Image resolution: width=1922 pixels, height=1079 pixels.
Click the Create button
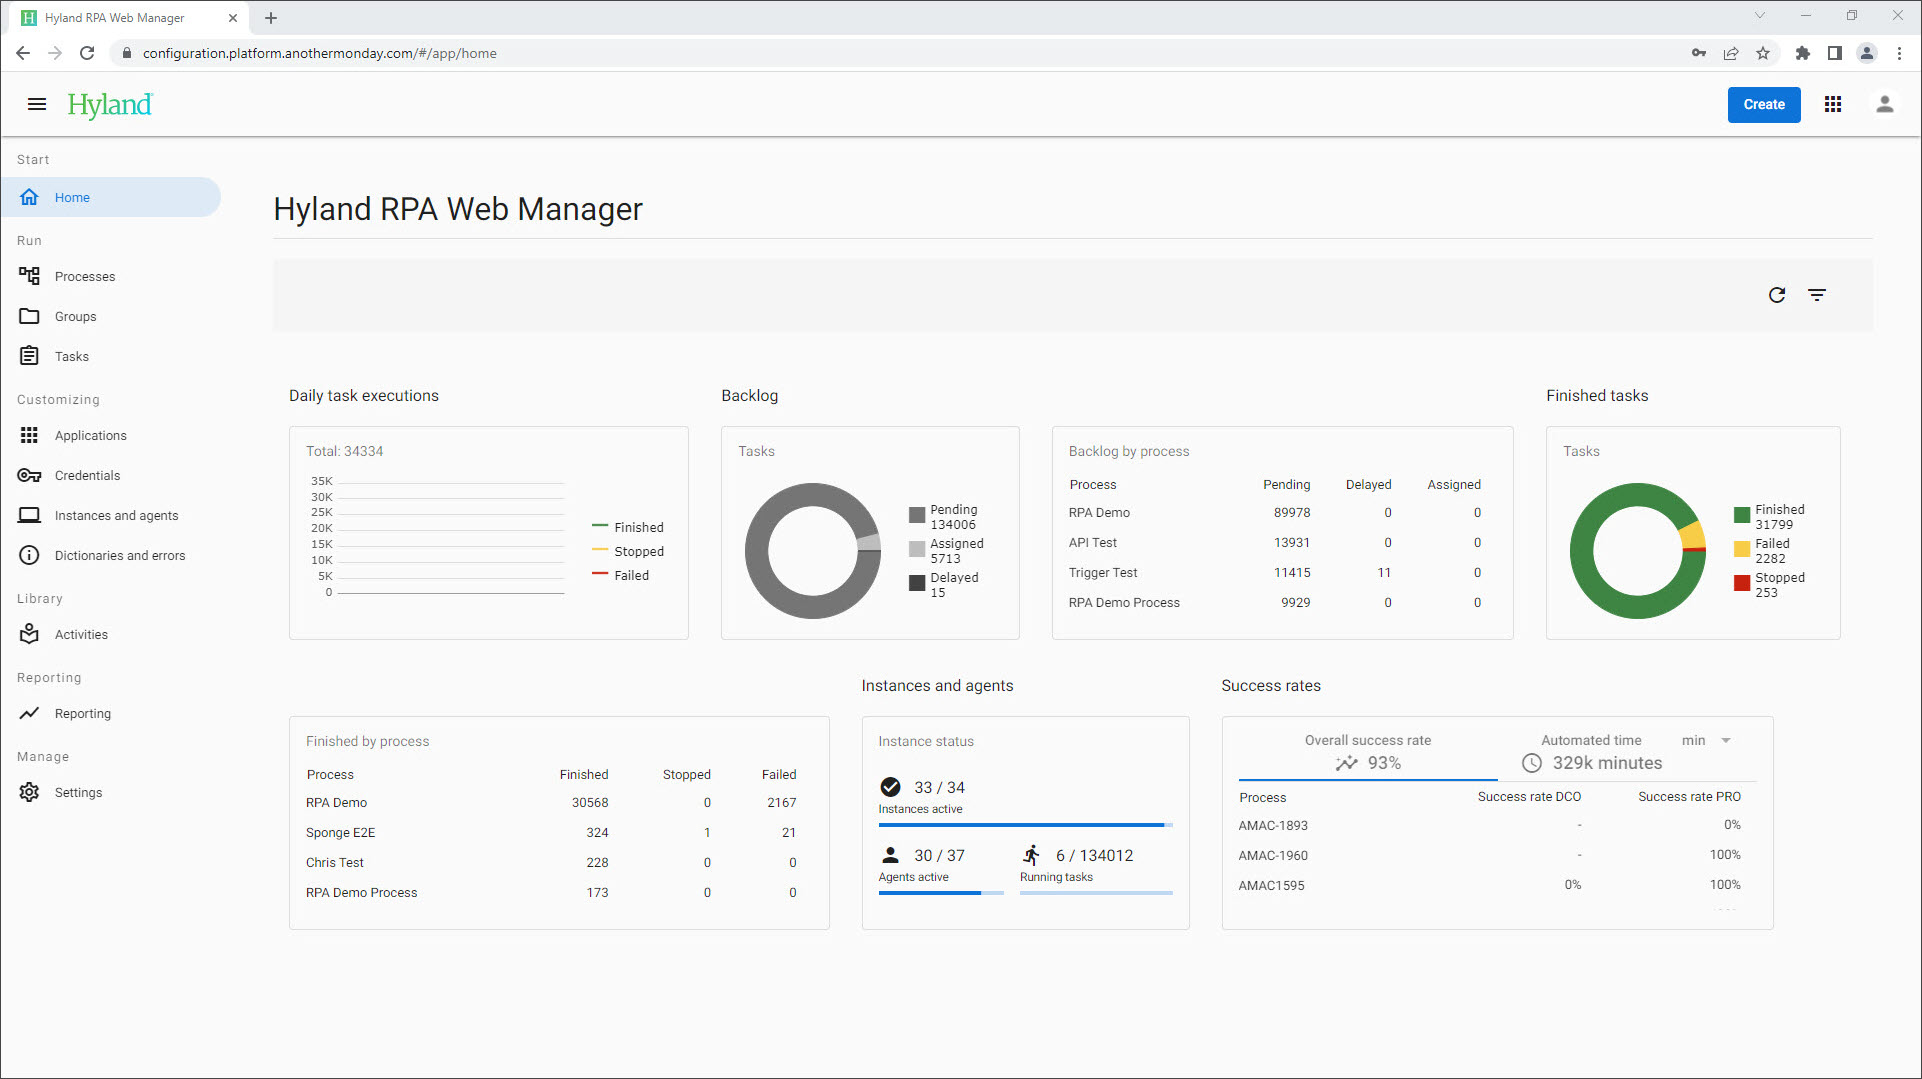pyautogui.click(x=1763, y=104)
